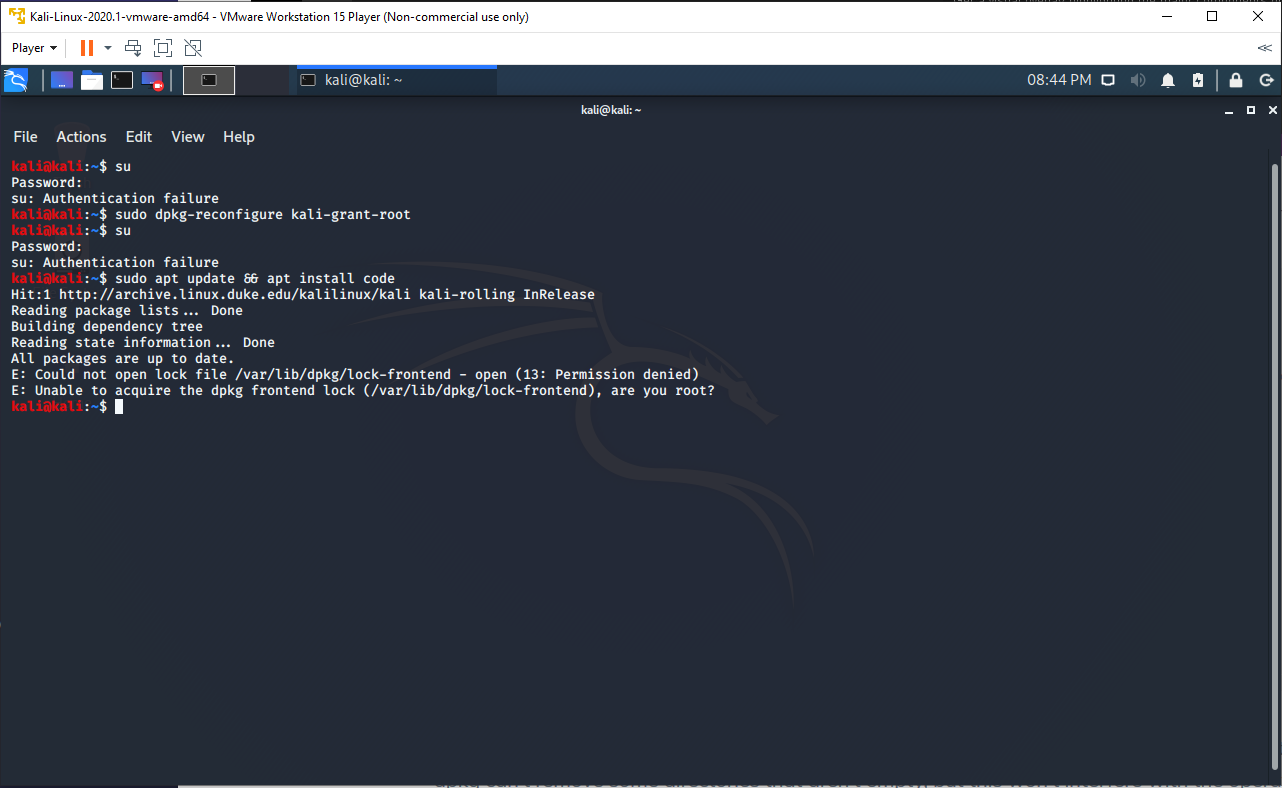Click the 08:44 PM clock
This screenshot has height=788, width=1282.
pyautogui.click(x=1059, y=80)
